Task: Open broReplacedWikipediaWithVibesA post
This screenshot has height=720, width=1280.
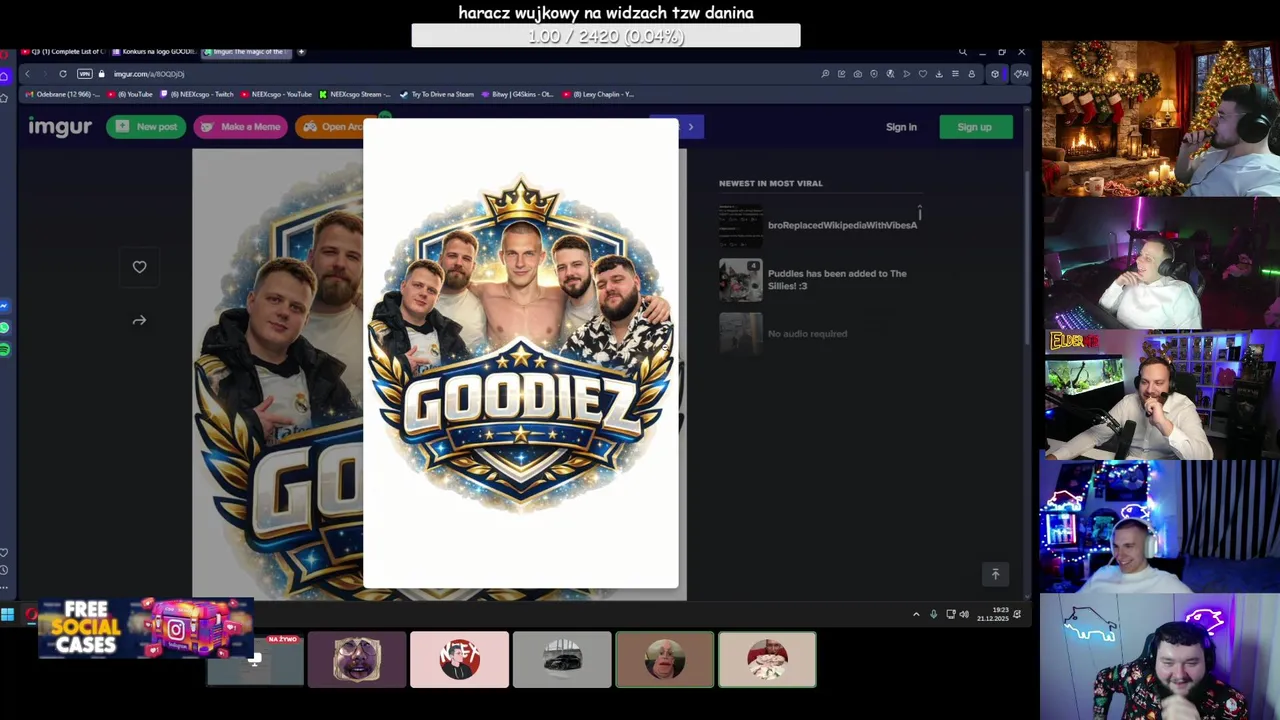Action: (842, 225)
